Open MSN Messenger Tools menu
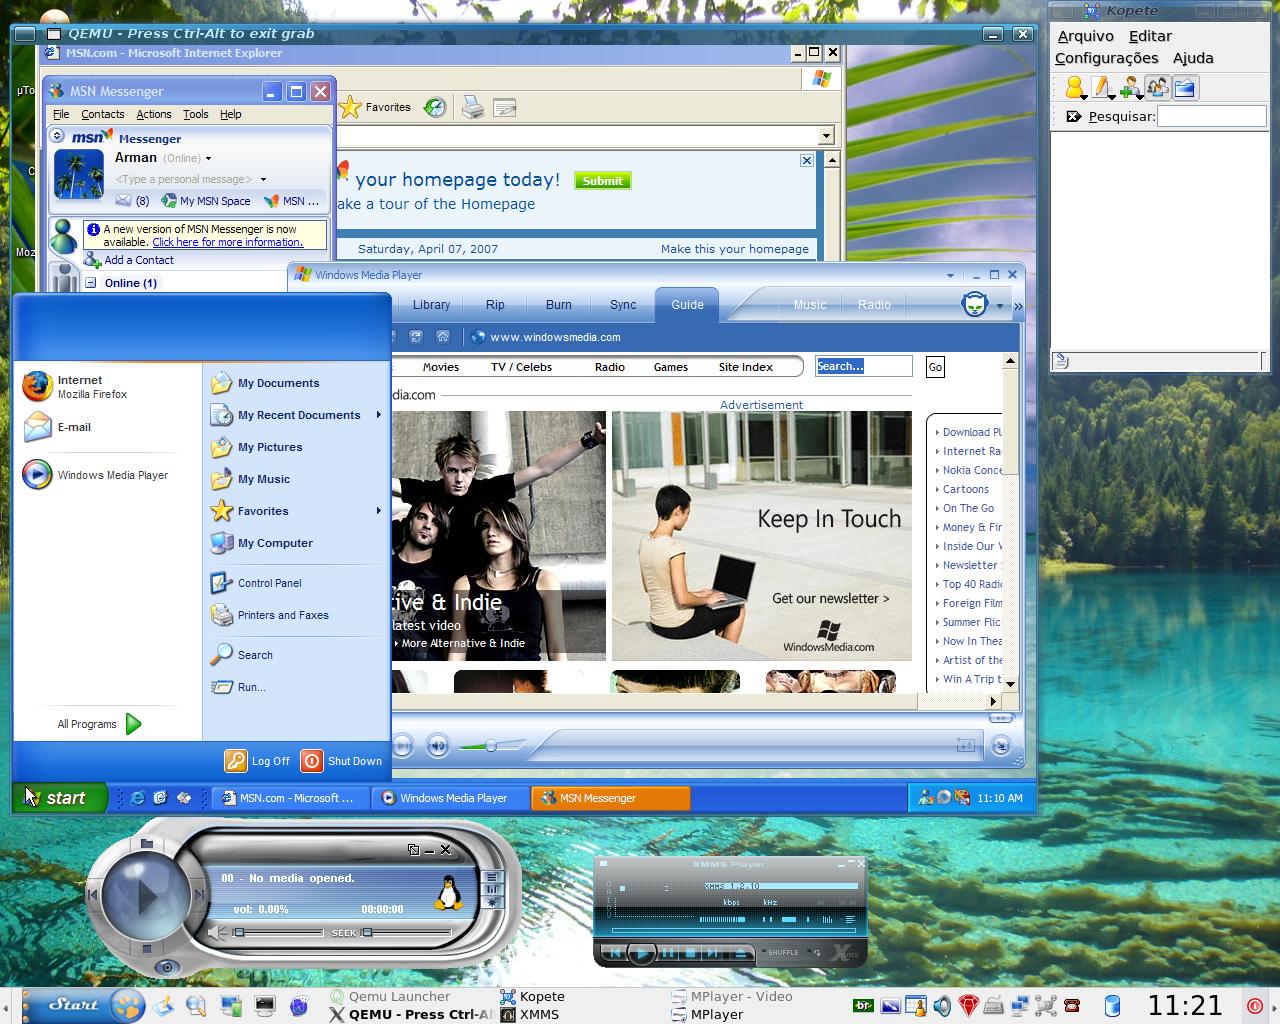Image resolution: width=1280 pixels, height=1024 pixels. [x=196, y=114]
